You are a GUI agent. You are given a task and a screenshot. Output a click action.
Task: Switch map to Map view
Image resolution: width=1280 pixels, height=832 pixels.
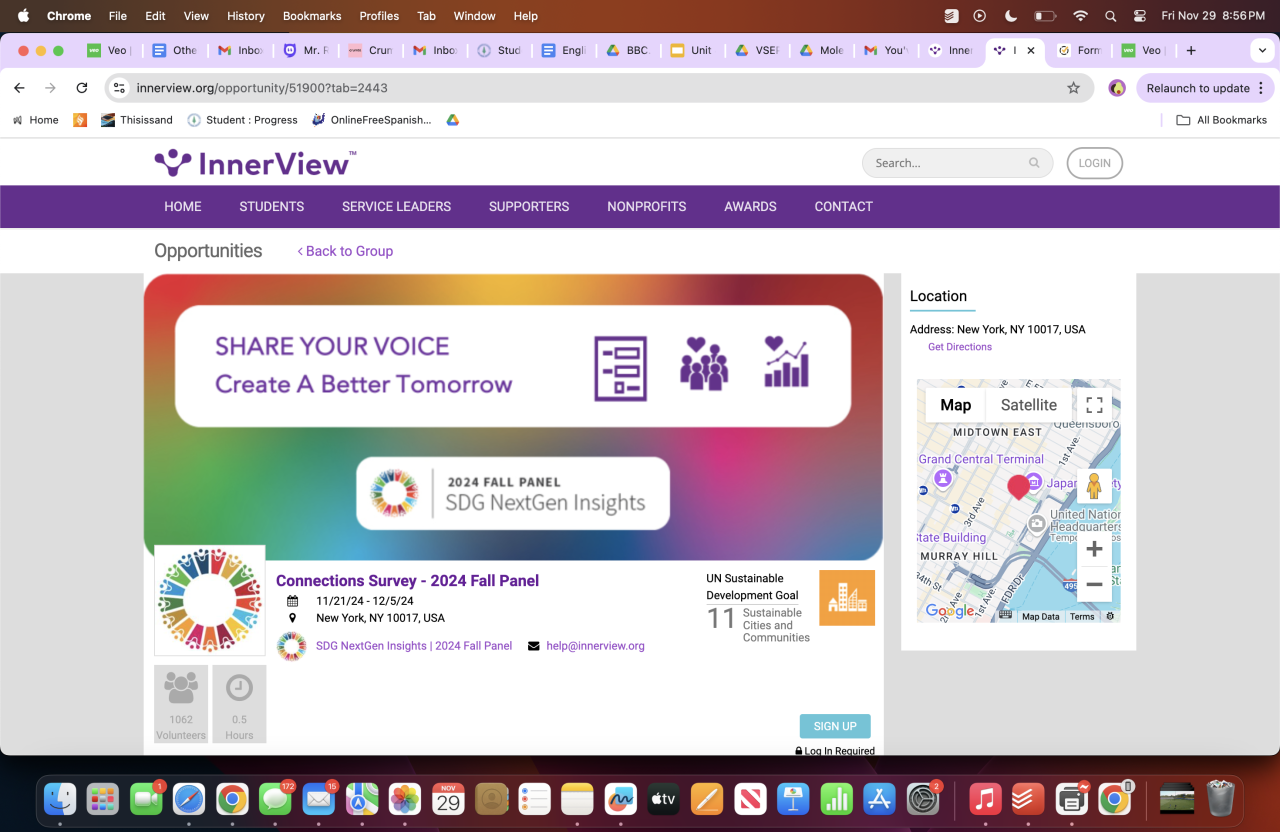[955, 405]
